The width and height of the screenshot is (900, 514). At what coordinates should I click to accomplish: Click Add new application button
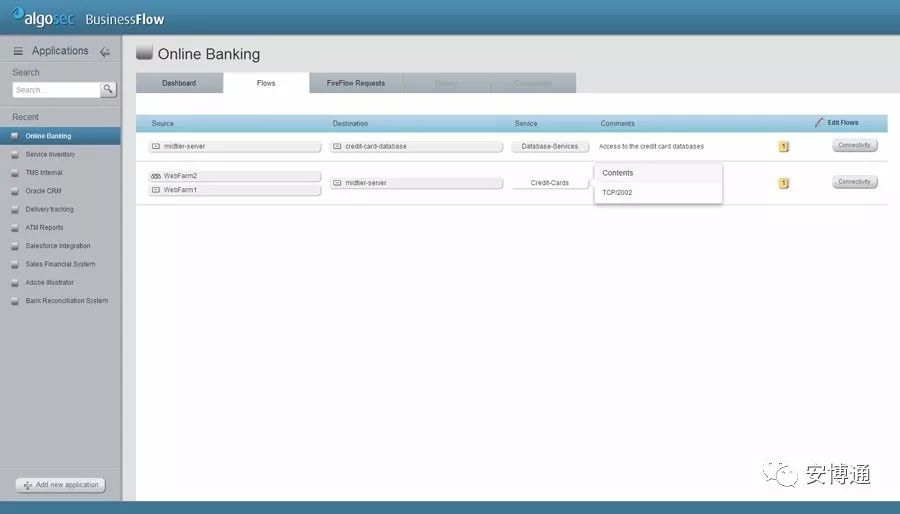tap(60, 485)
